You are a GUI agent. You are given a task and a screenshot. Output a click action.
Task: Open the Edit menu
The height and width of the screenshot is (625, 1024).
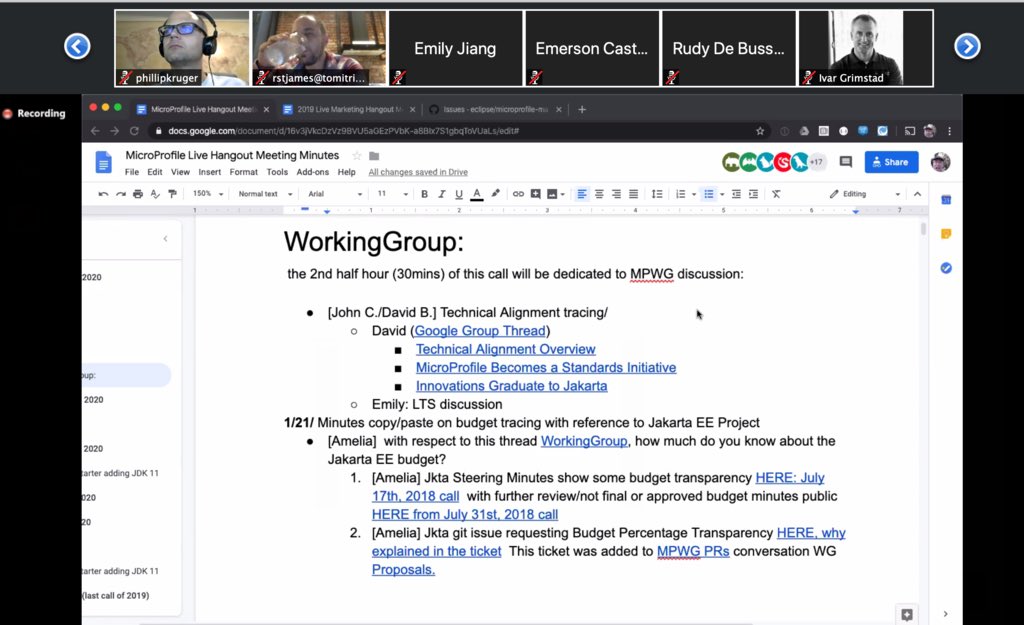[x=155, y=172]
